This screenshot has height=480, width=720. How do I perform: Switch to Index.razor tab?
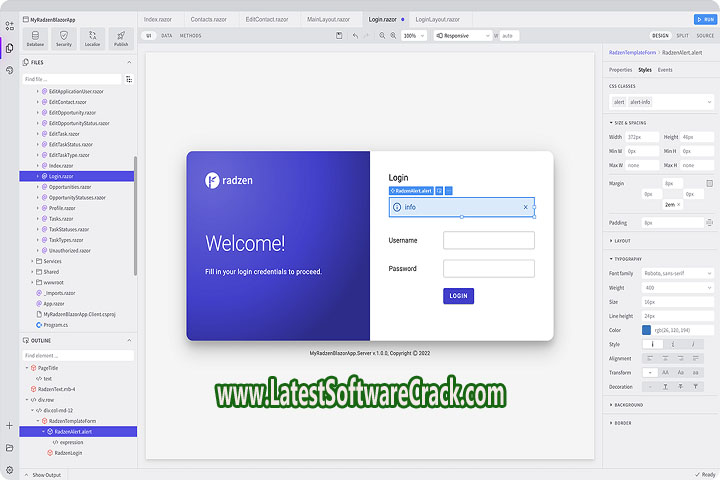158,19
